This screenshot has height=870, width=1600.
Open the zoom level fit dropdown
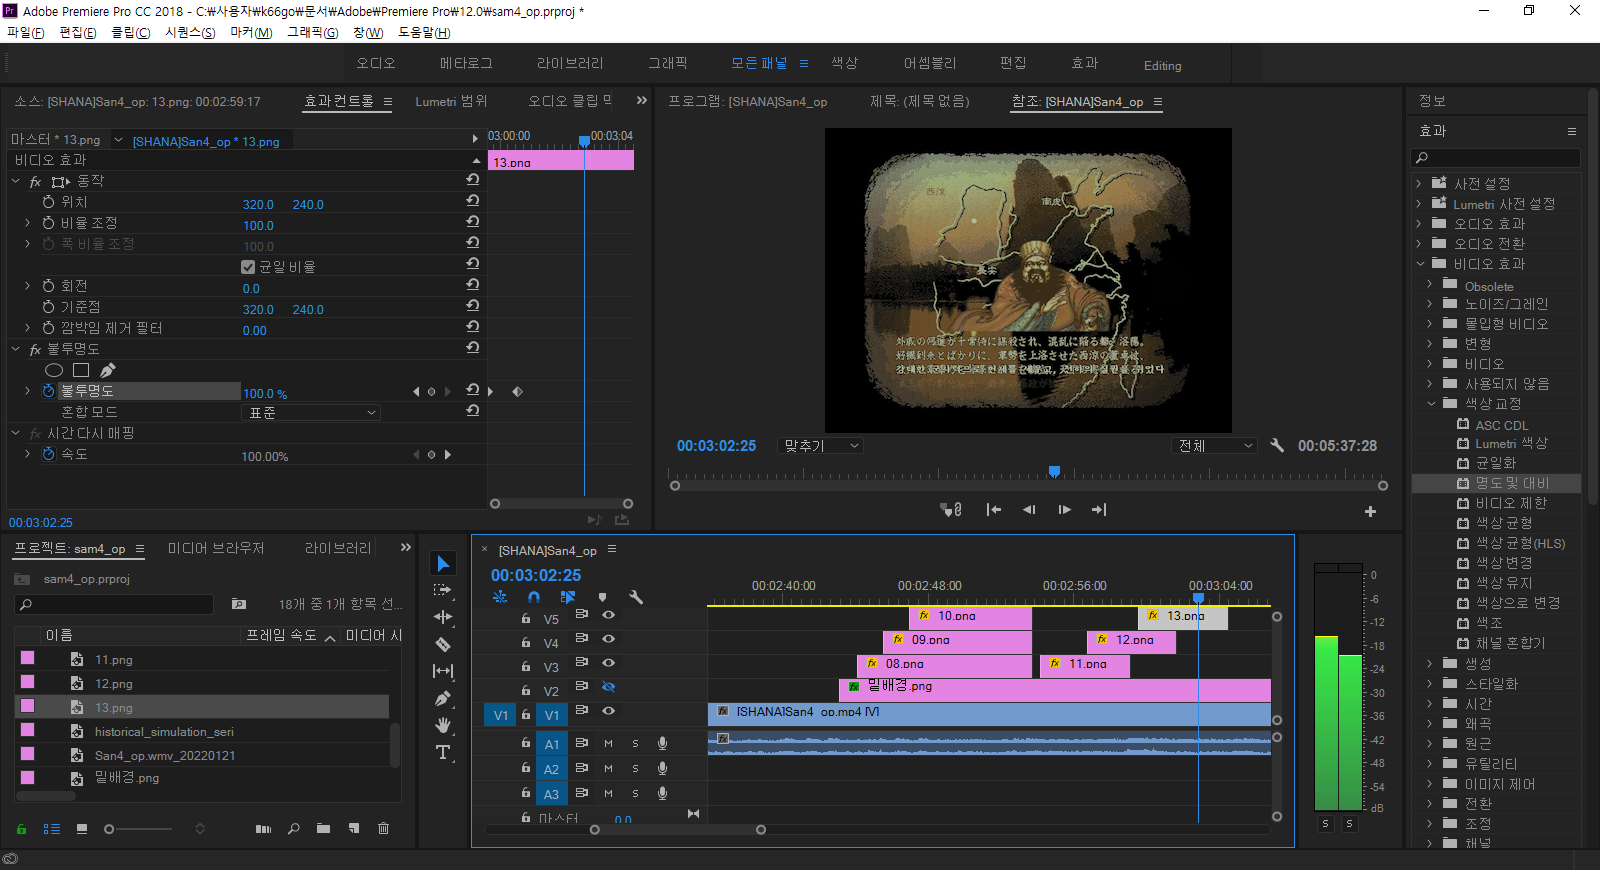click(x=820, y=446)
